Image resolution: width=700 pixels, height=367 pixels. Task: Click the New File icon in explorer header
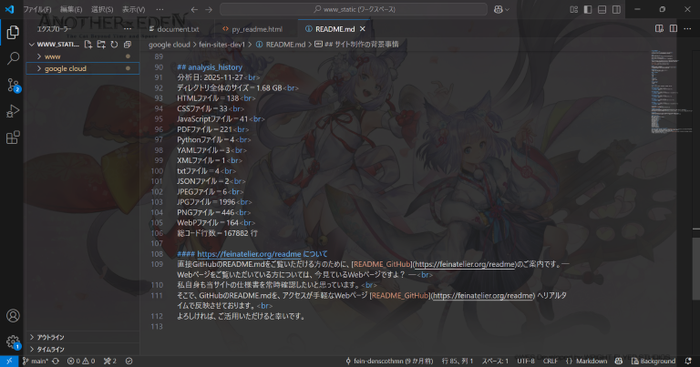[x=88, y=44]
